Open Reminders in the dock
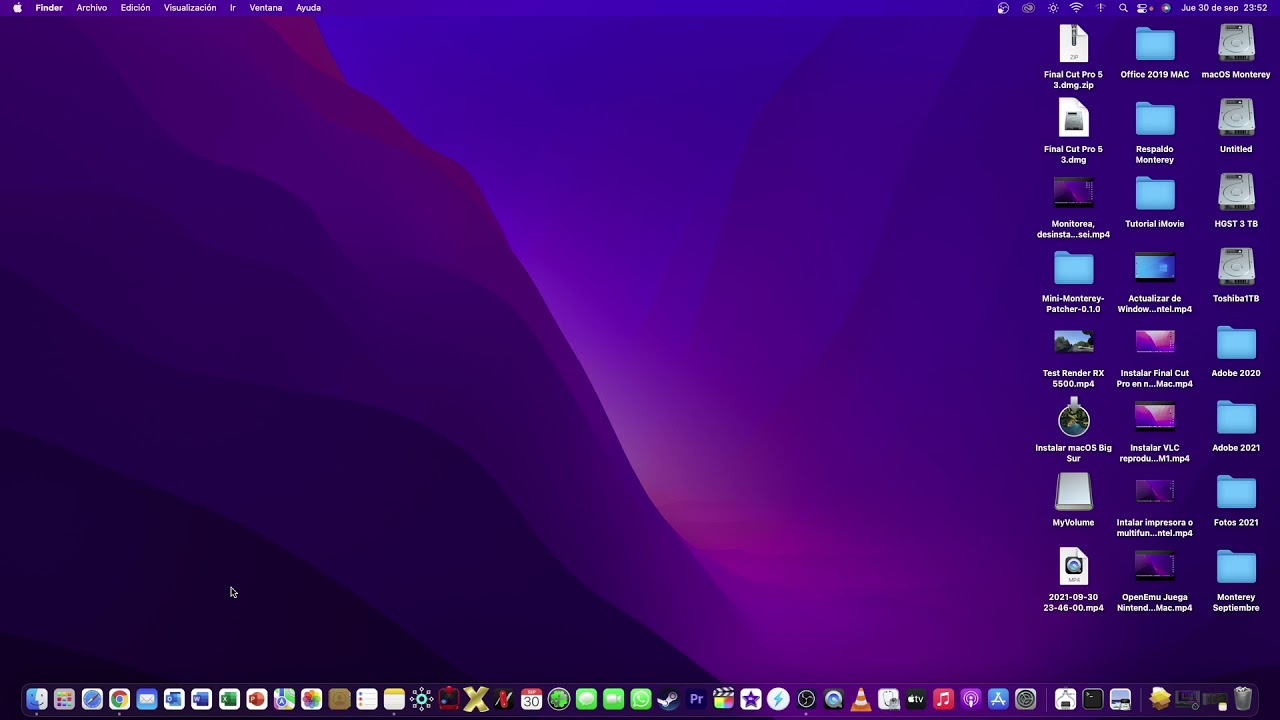 coord(367,700)
